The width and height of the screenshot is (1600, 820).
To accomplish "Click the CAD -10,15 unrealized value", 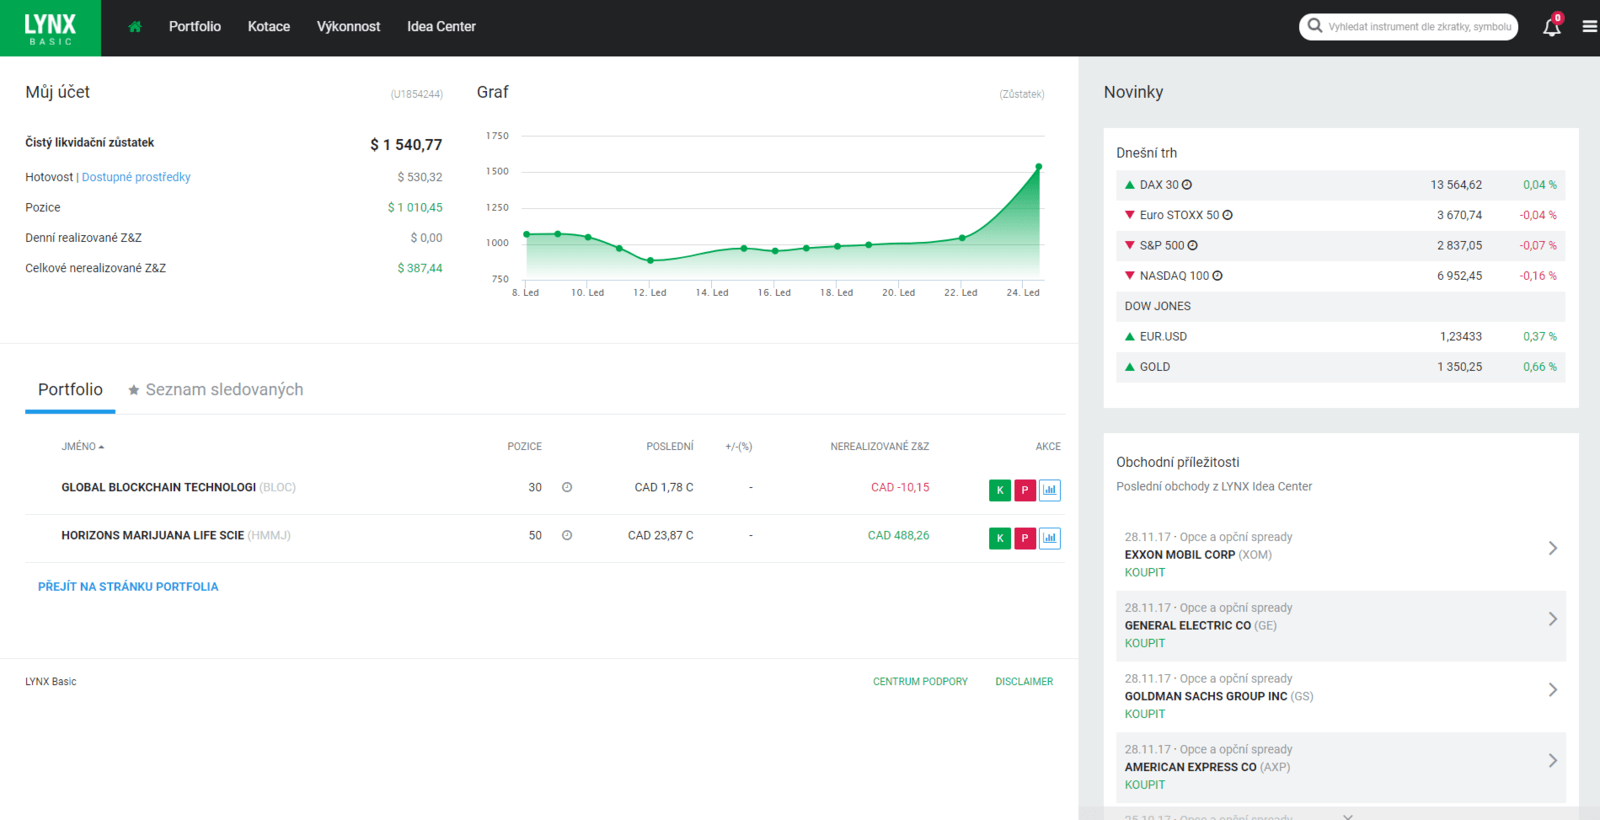I will click(900, 487).
